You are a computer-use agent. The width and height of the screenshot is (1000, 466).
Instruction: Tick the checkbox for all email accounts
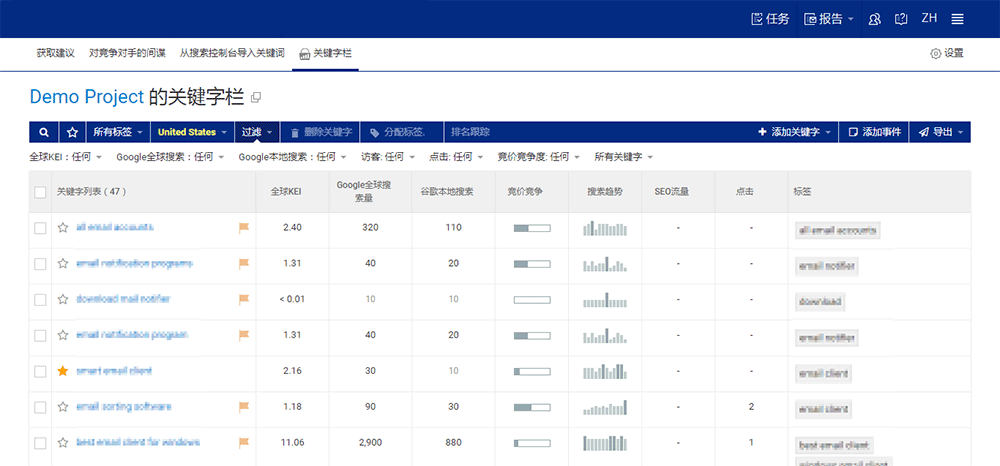(x=40, y=228)
